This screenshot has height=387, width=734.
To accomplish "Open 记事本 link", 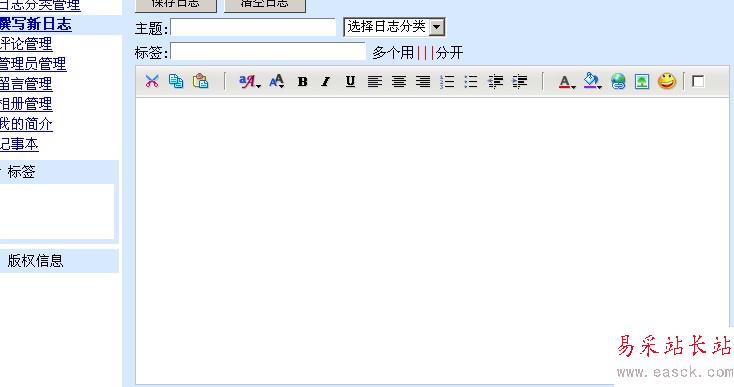I will pyautogui.click(x=19, y=144).
